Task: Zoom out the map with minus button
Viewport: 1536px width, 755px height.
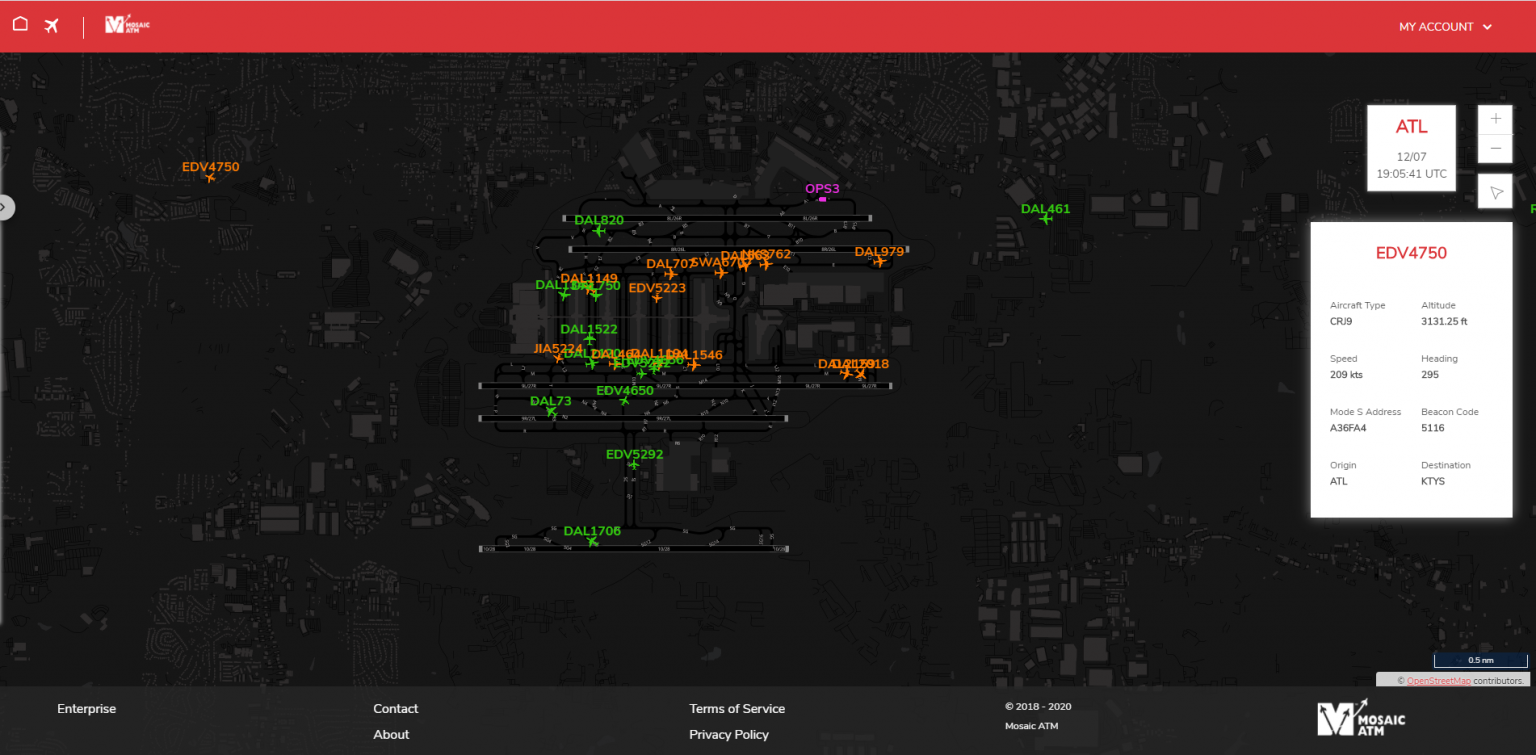Action: click(1495, 148)
